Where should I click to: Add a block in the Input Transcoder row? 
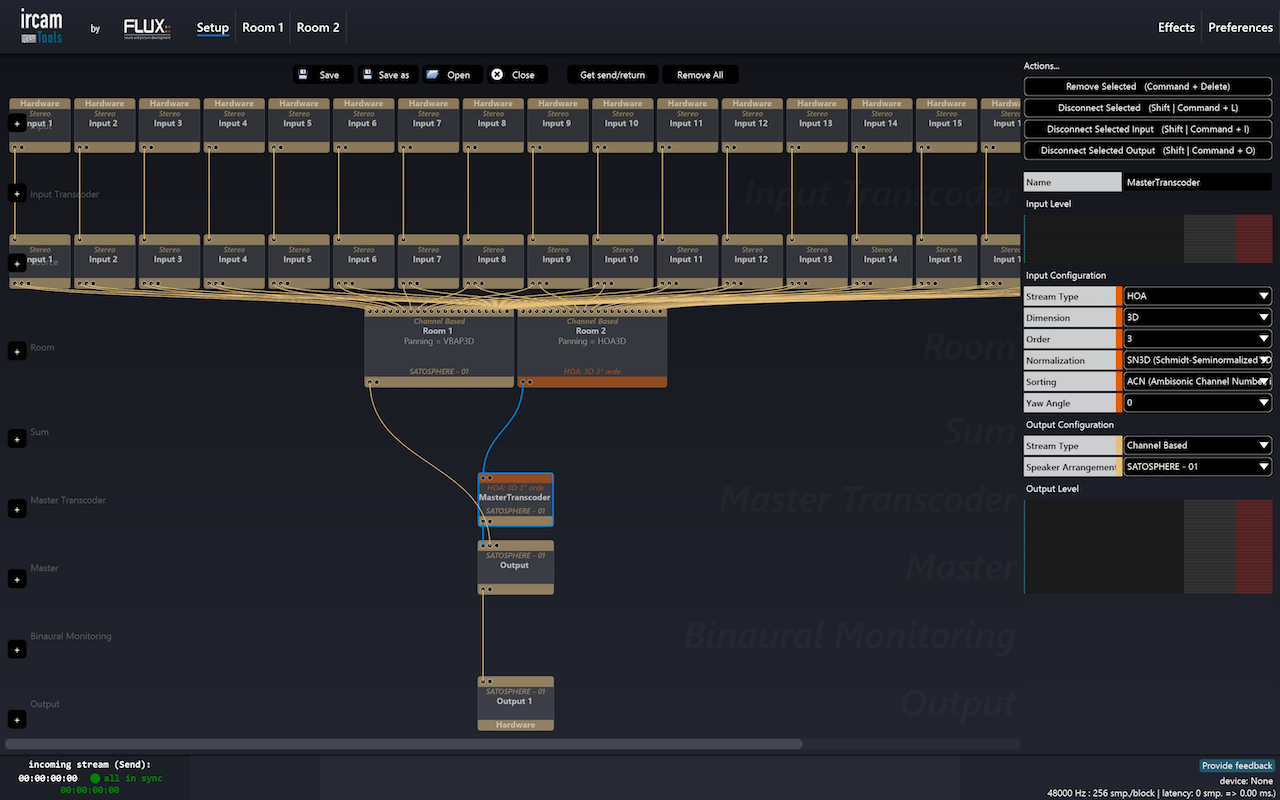coord(17,193)
